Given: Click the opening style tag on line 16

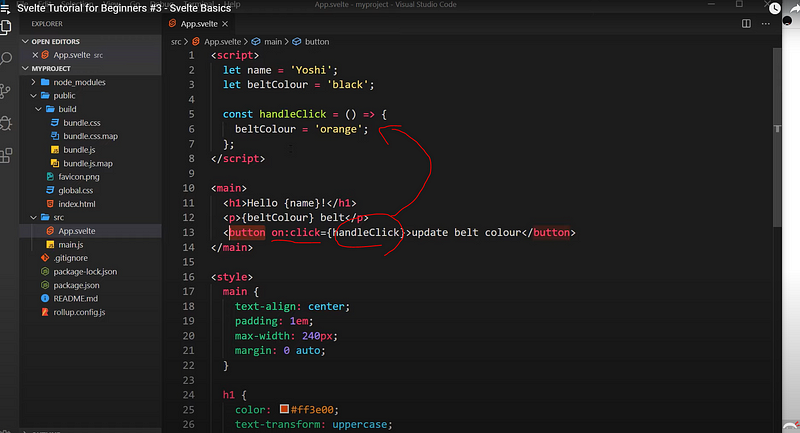Looking at the screenshot, I should click(232, 277).
